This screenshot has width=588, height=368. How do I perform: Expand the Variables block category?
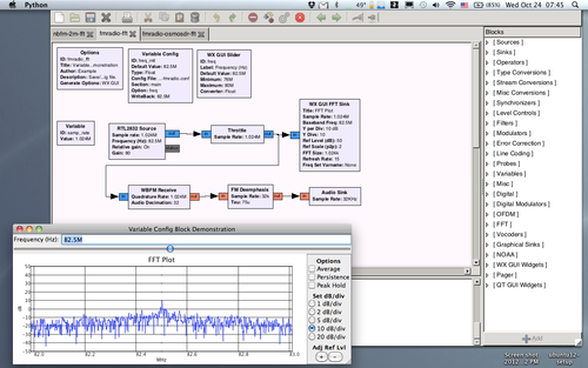coord(487,174)
